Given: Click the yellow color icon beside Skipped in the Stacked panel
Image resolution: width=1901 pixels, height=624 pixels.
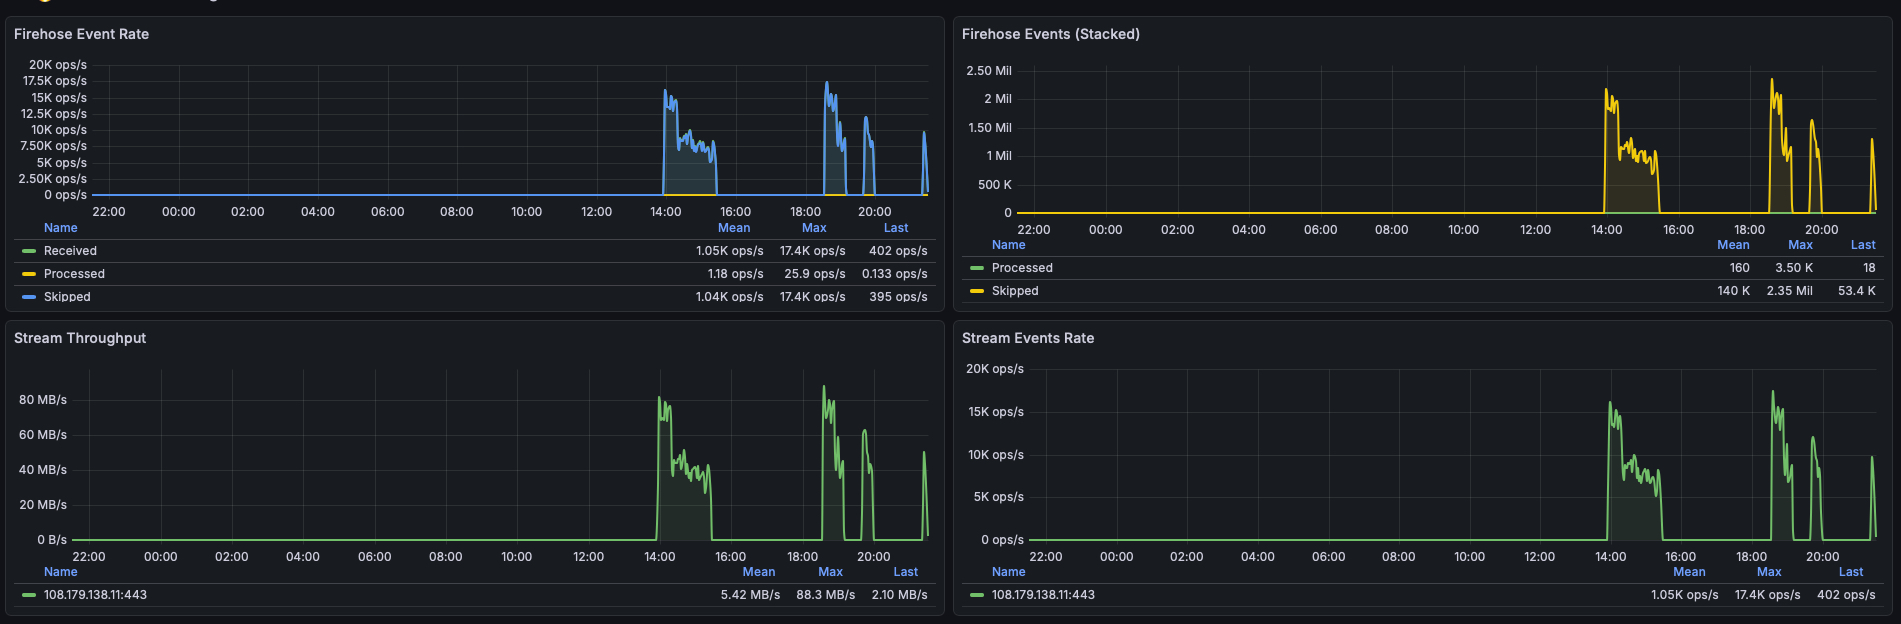Looking at the screenshot, I should pos(977,291).
